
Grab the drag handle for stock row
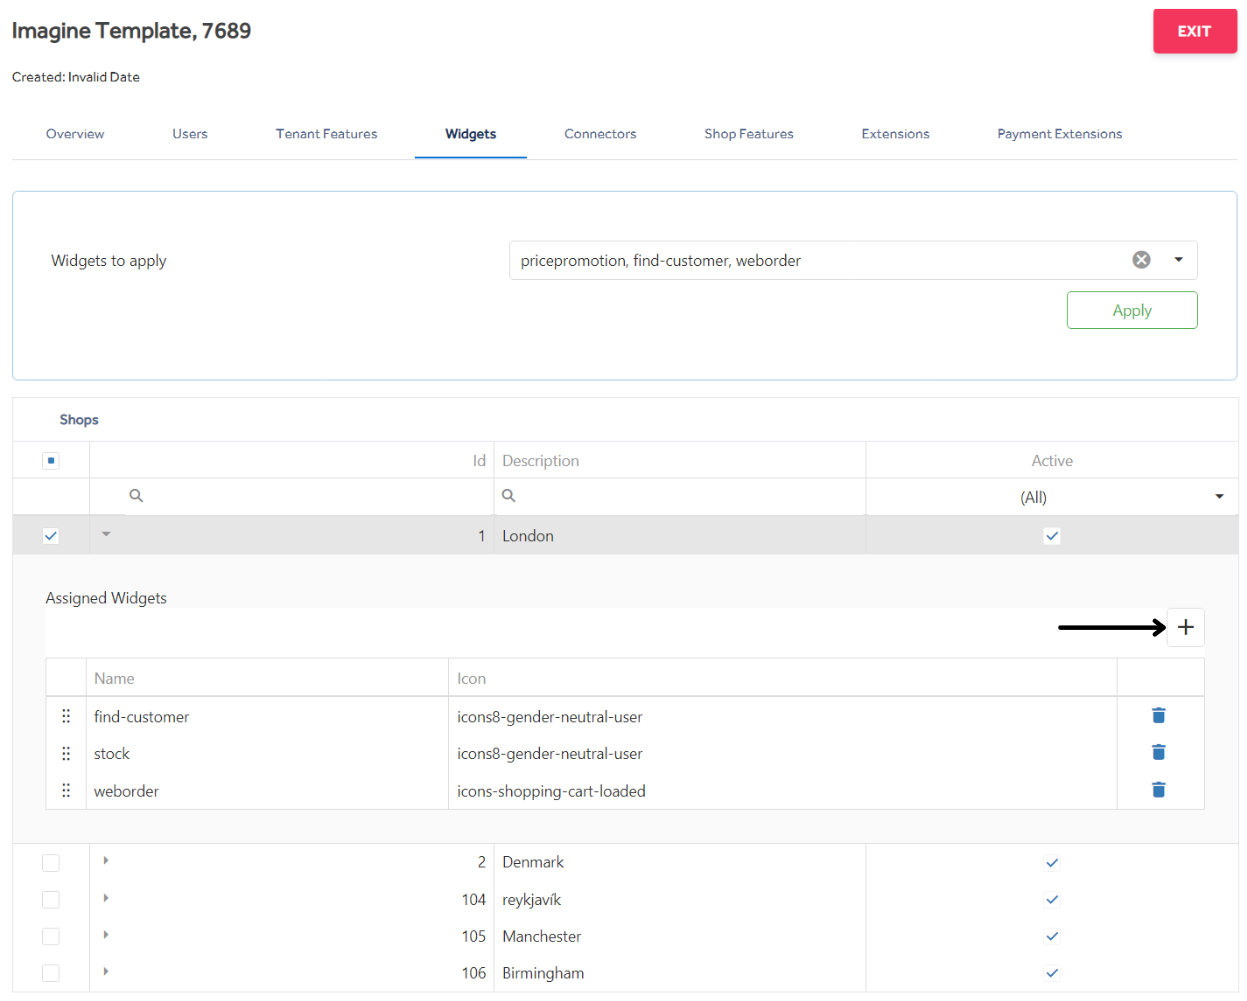tap(66, 753)
